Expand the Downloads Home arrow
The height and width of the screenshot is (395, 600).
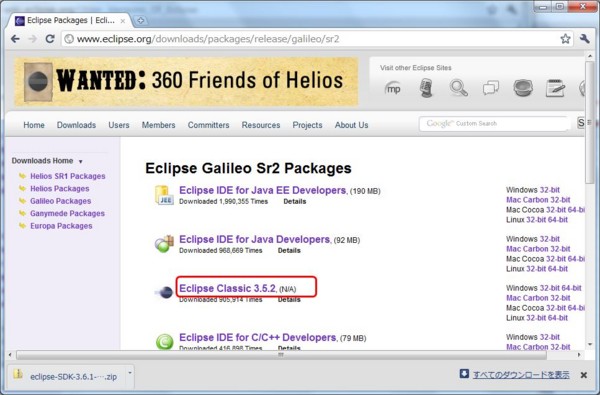point(80,162)
